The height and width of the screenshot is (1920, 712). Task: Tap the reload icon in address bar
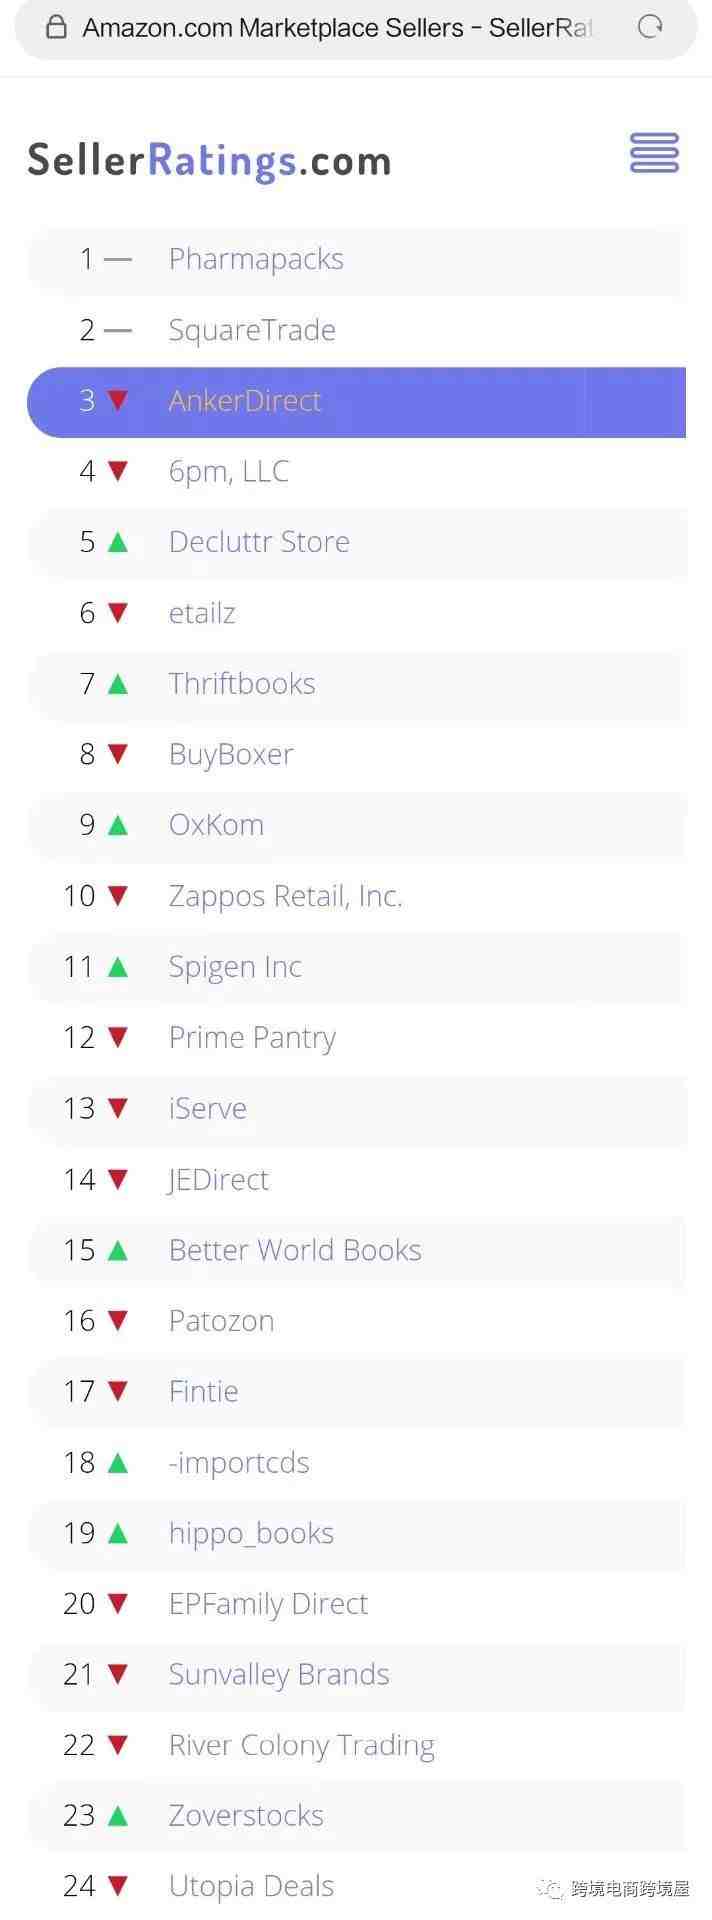pyautogui.click(x=650, y=27)
